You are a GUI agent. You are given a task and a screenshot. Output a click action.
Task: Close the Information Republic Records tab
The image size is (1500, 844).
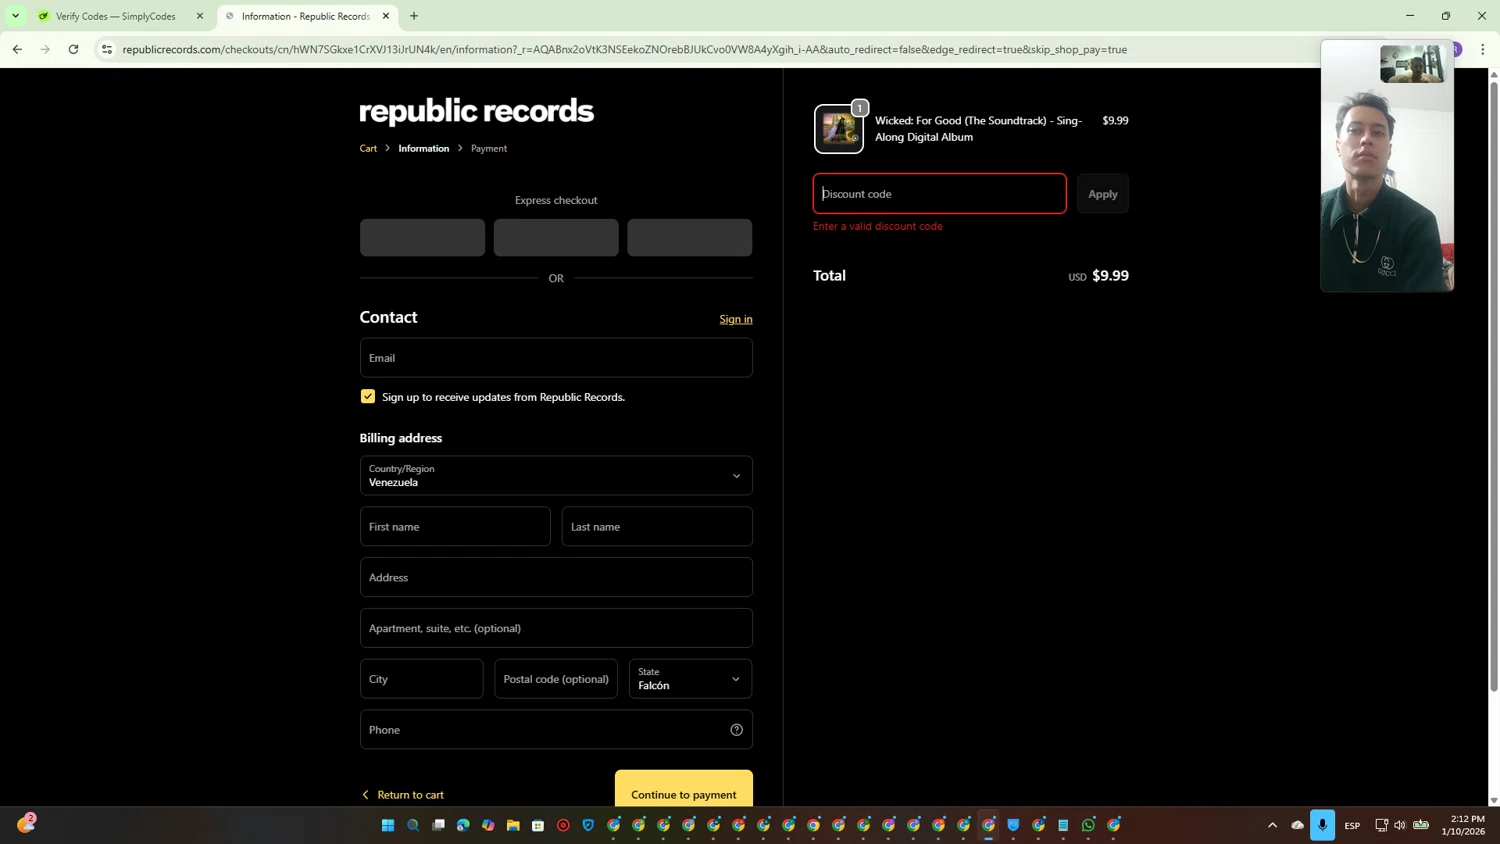coord(386,16)
